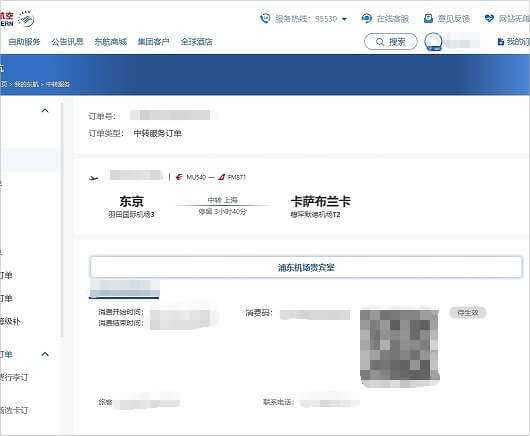Select the 浦东机场贵宾室 tab button

tap(306, 267)
